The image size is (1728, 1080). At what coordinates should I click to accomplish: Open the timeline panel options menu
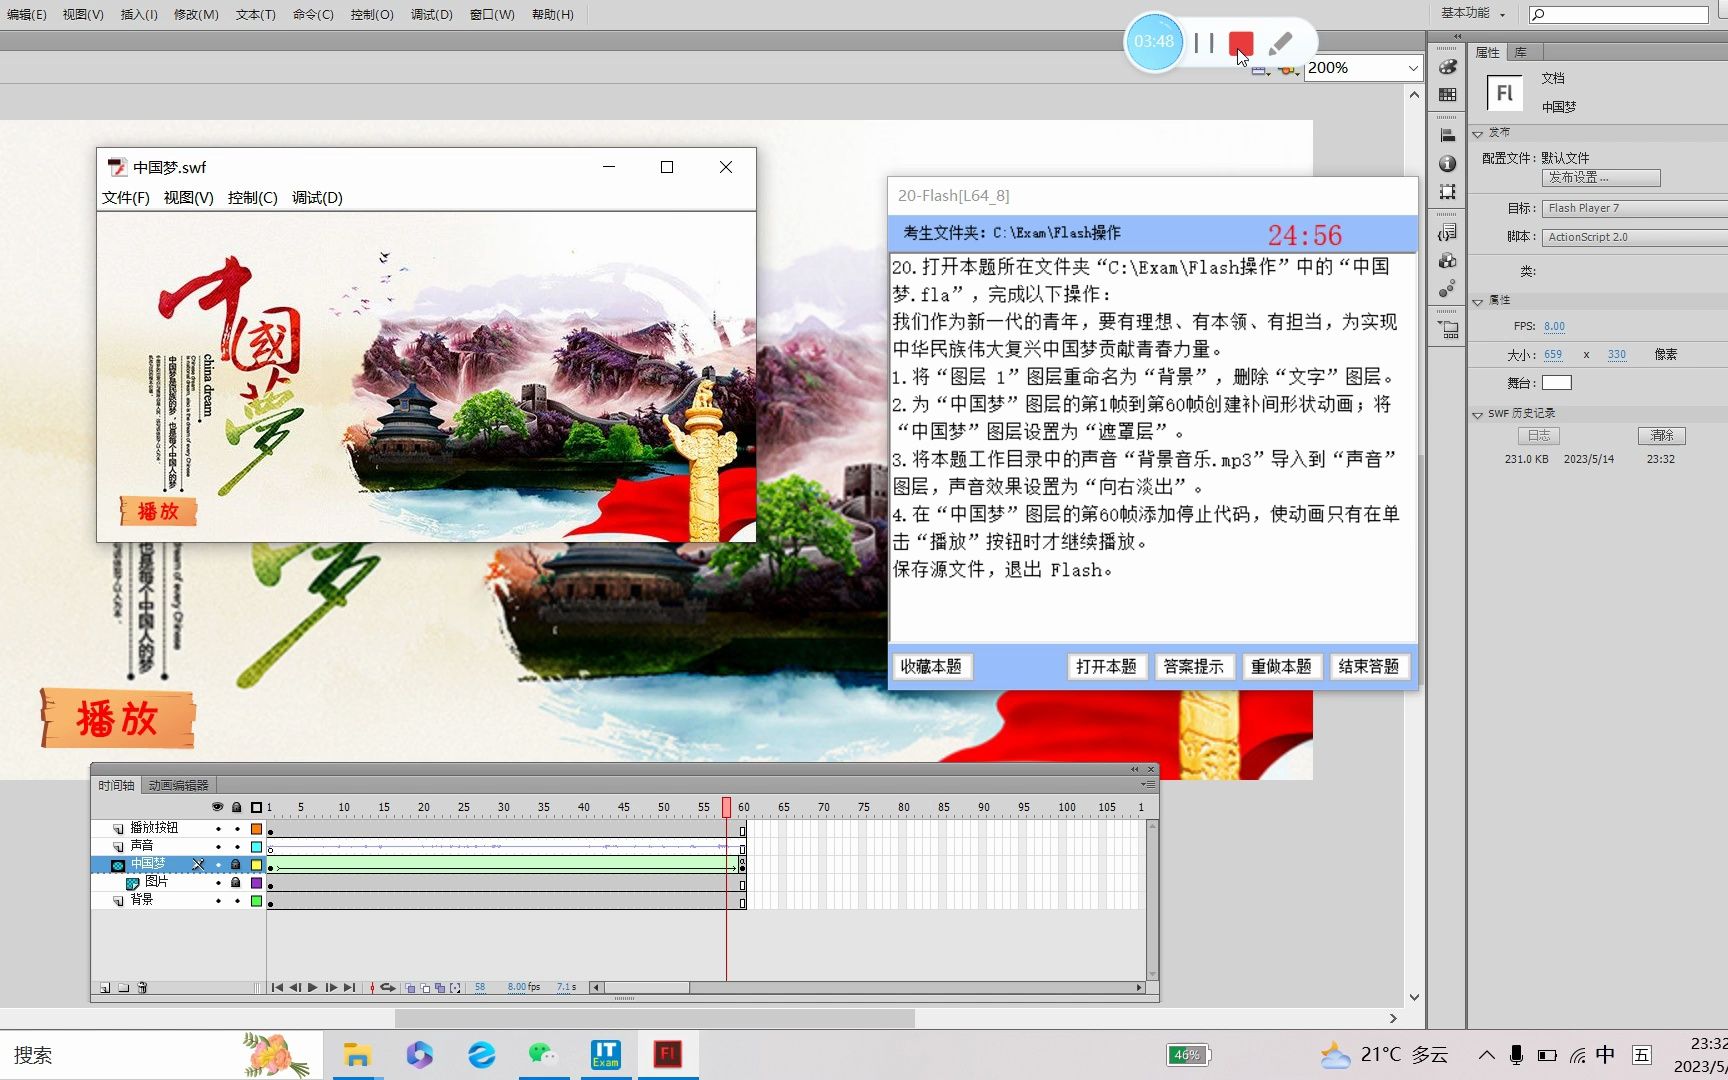(1148, 785)
